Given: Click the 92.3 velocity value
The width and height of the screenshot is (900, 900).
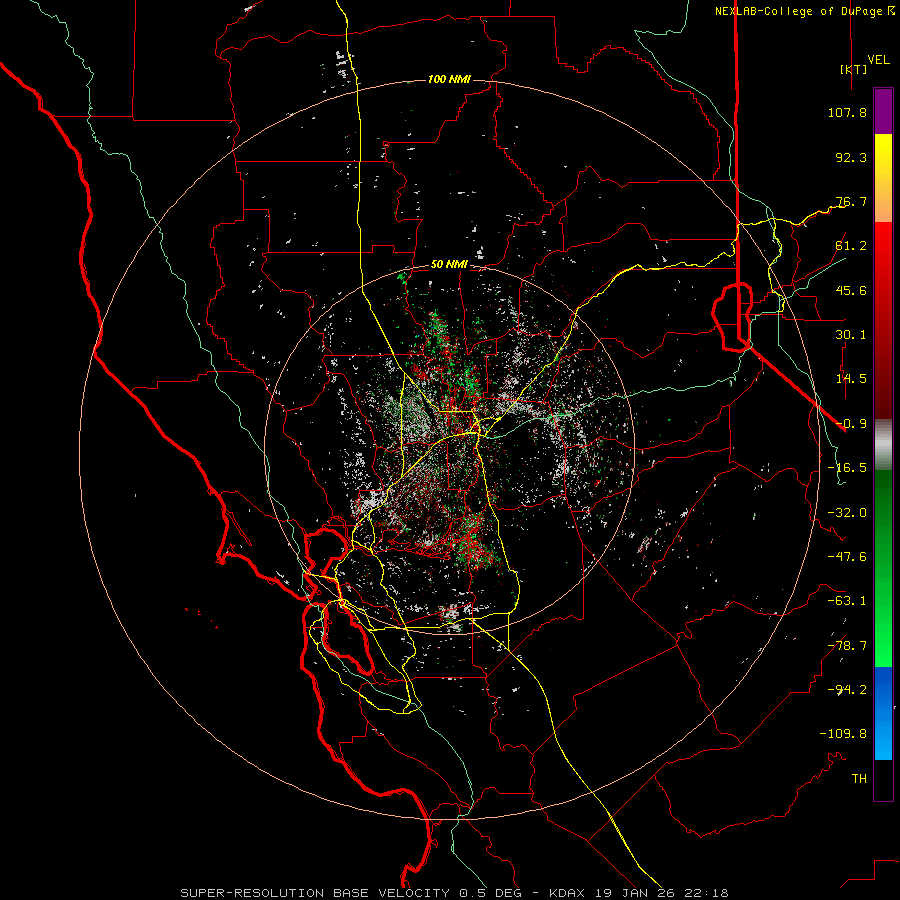Looking at the screenshot, I should 851,157.
